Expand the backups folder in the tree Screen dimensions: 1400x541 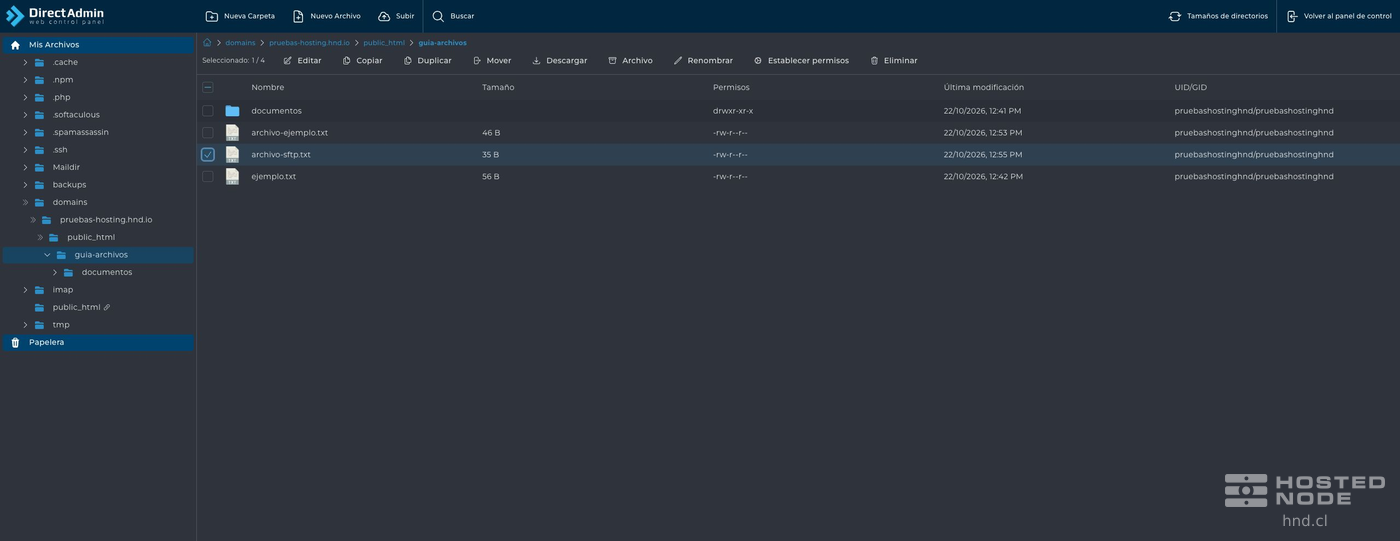coord(26,185)
